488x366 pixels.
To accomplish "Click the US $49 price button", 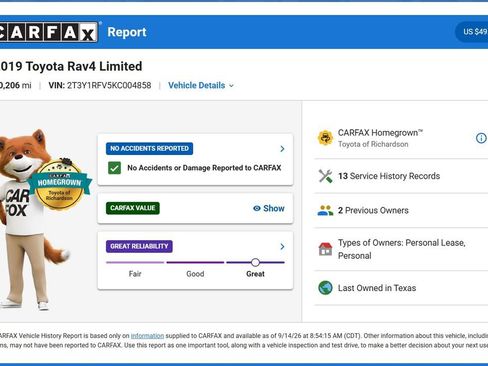I will coord(472,32).
